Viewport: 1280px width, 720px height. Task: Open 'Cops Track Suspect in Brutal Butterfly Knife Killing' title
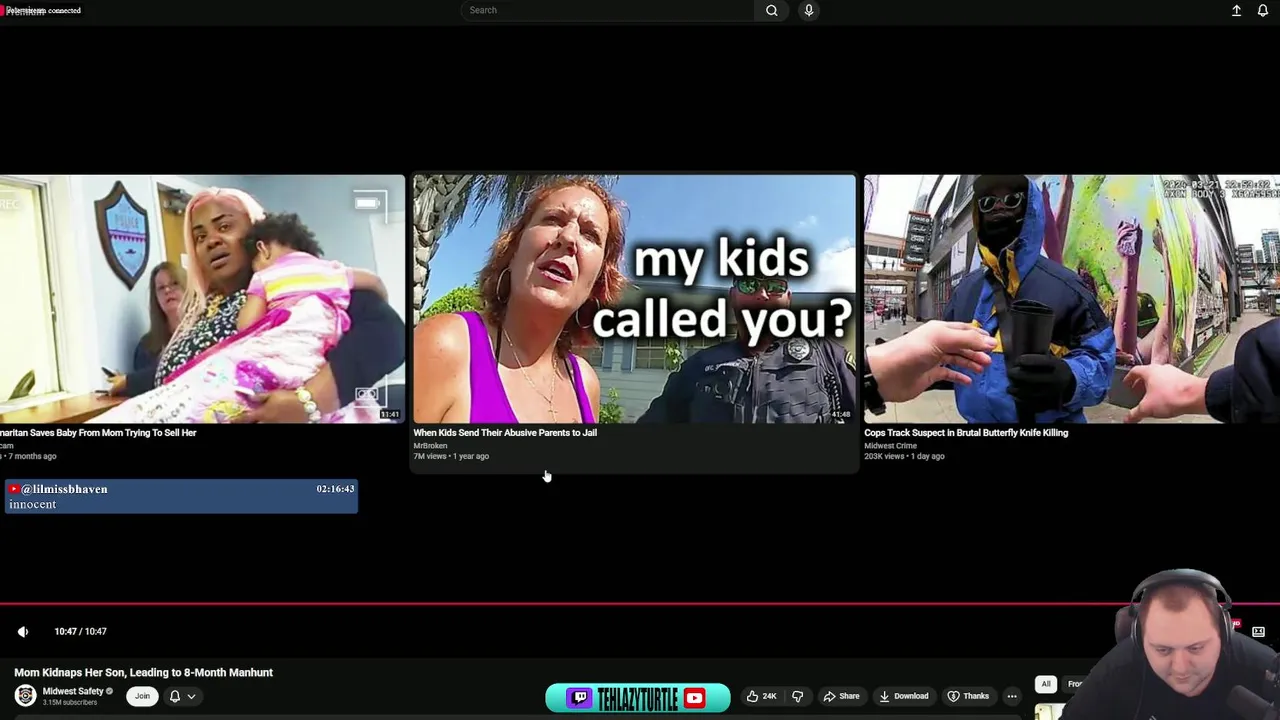tap(966, 433)
